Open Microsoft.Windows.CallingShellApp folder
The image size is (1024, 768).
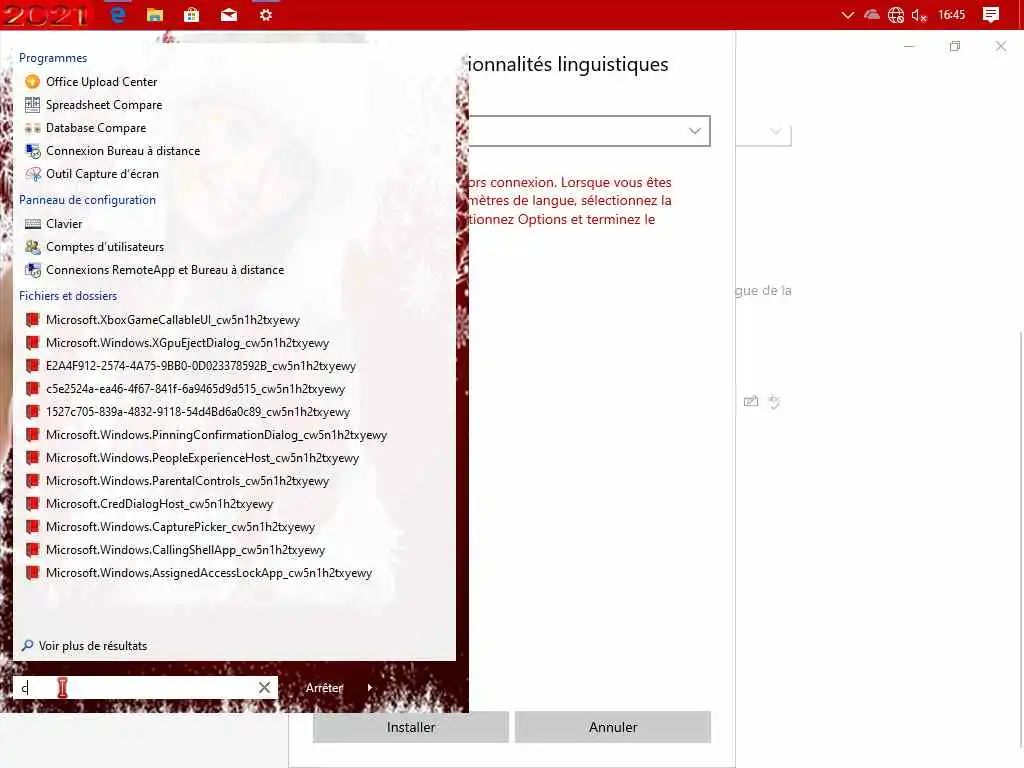tap(185, 550)
